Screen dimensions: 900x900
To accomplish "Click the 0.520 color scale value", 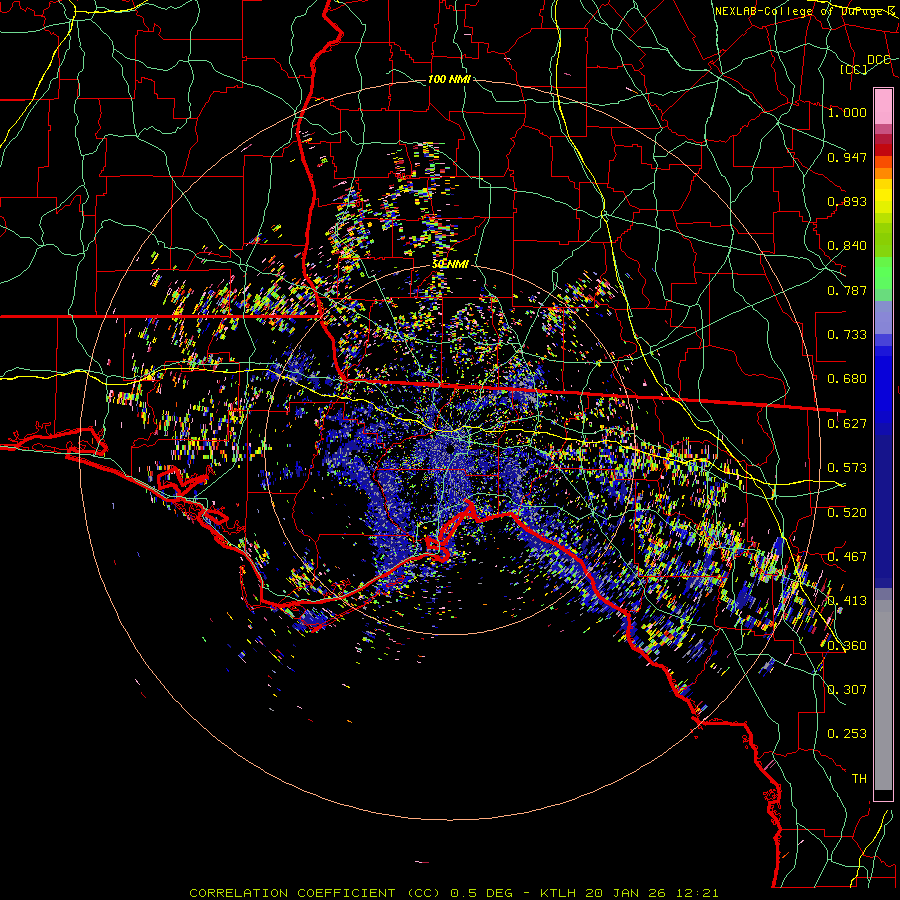I will [x=847, y=513].
